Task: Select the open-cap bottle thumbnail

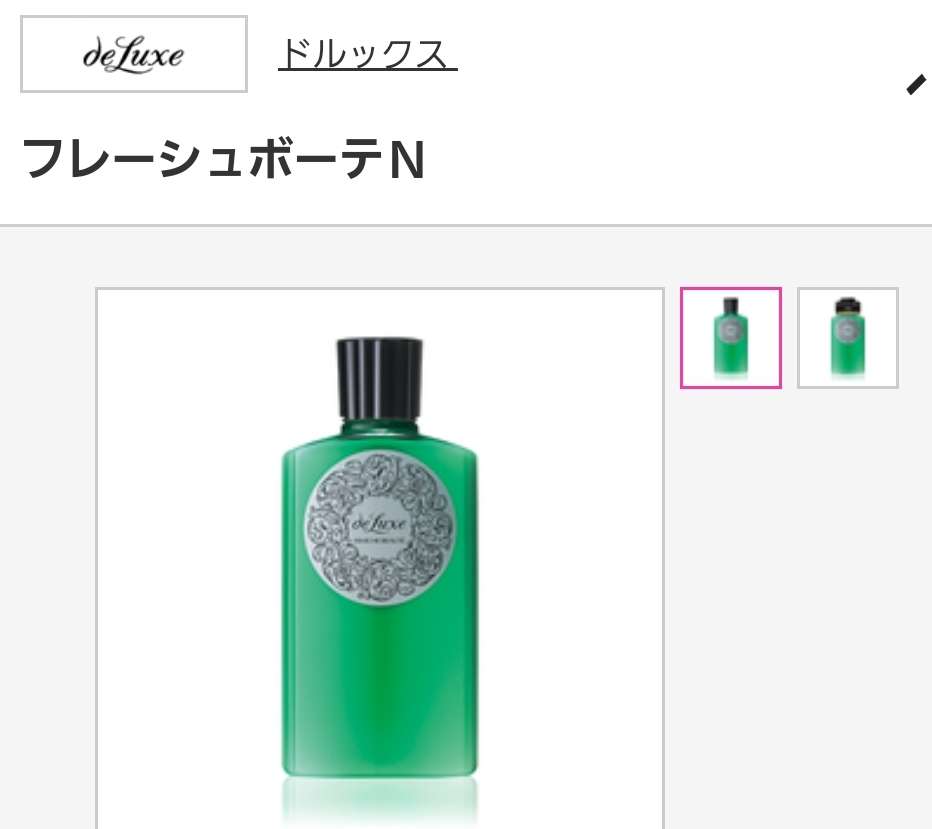Action: coord(848,338)
